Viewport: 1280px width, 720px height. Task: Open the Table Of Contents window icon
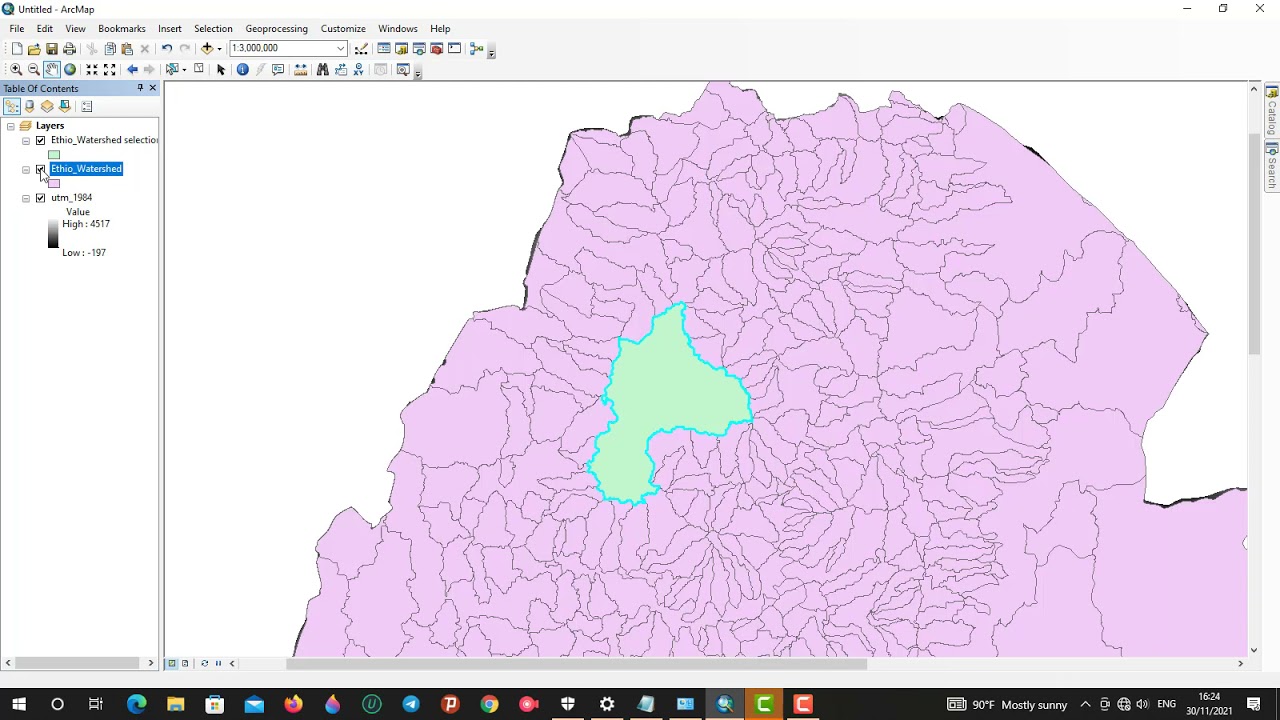pos(384,48)
